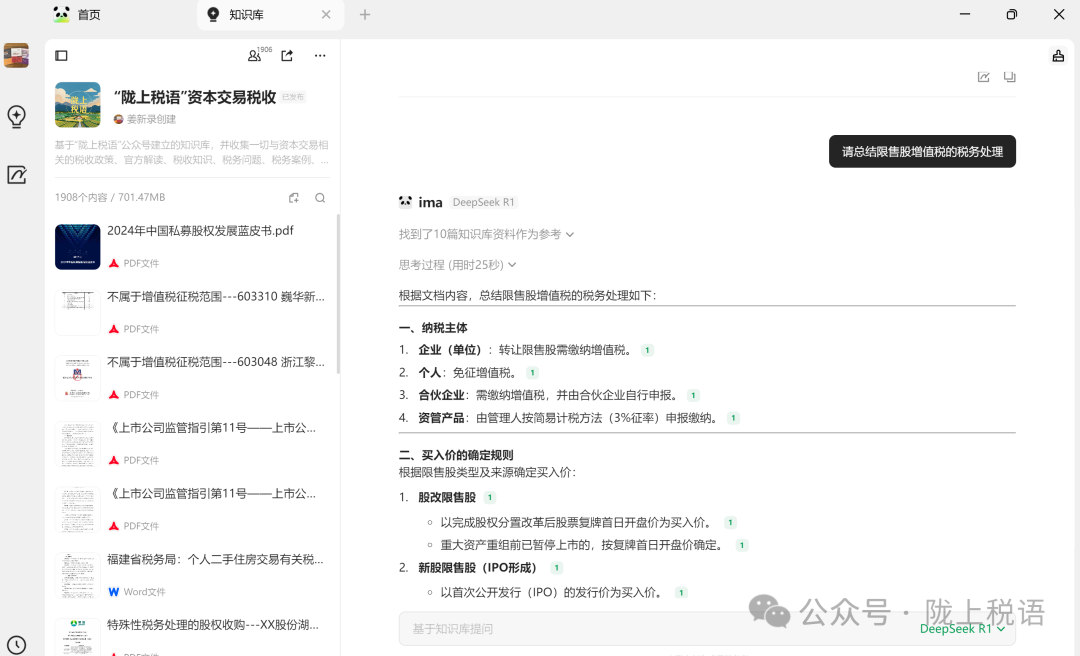Open the notes icon in left sidebar
The width and height of the screenshot is (1080, 656).
(x=16, y=175)
